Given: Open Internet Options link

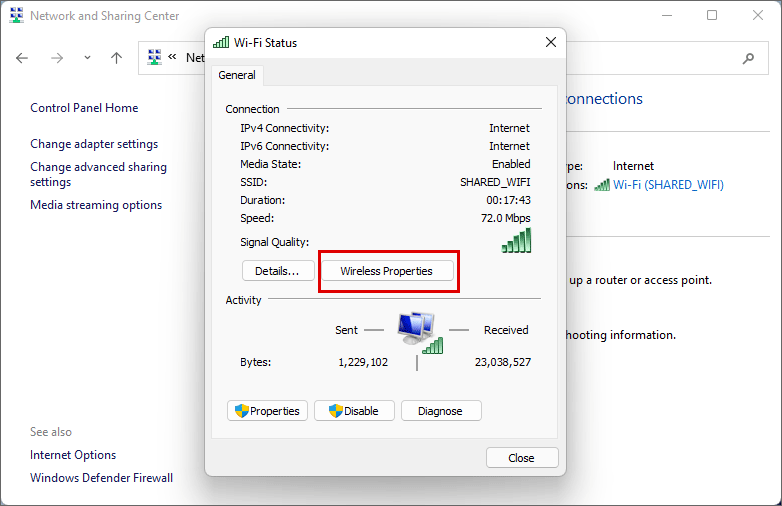Looking at the screenshot, I should pyautogui.click(x=73, y=455).
